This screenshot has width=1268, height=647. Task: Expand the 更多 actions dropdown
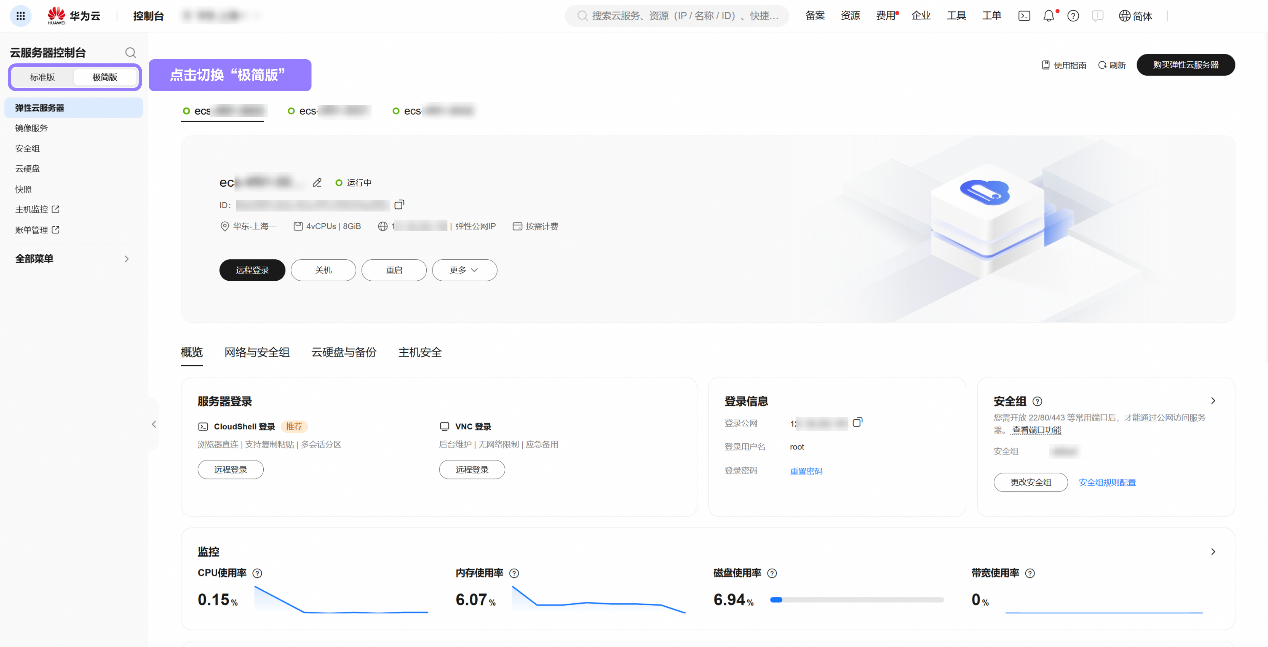pos(464,270)
